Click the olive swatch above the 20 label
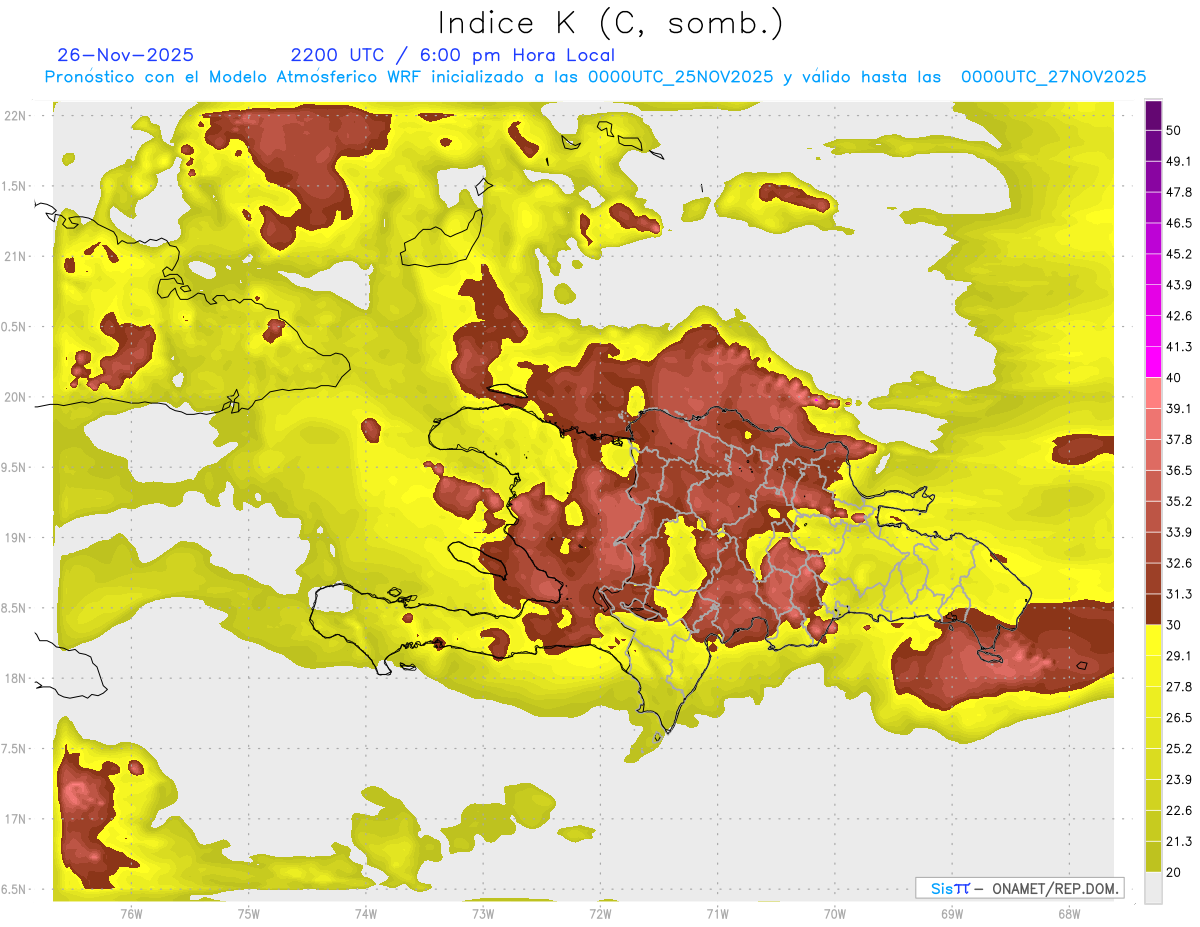Screen dimensions: 1200x927 [x=1153, y=856]
